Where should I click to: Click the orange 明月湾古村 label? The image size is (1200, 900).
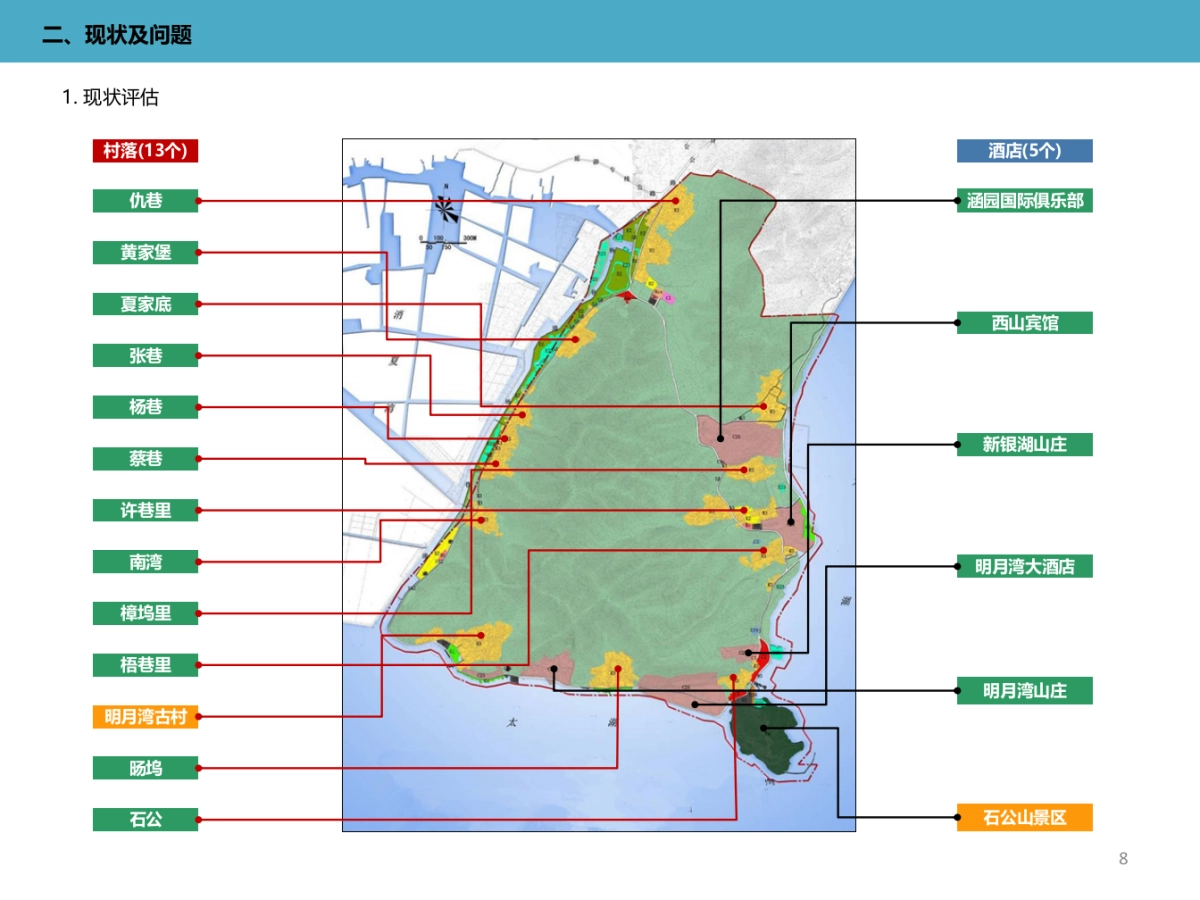click(146, 717)
